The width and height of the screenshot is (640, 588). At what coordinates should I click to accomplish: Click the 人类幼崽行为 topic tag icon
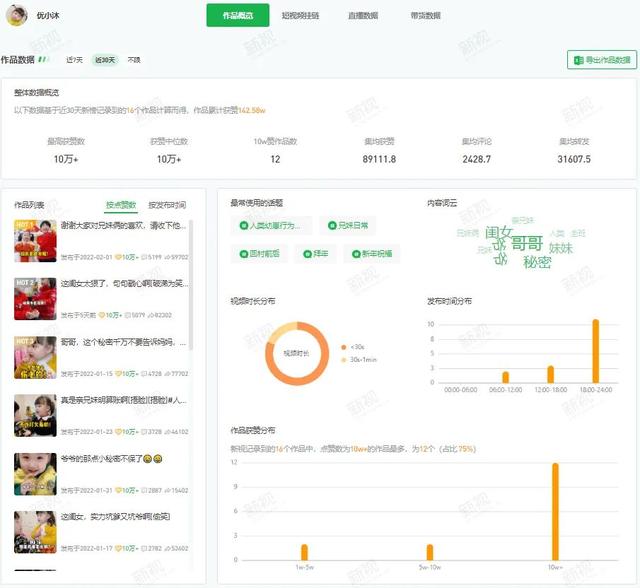[244, 225]
